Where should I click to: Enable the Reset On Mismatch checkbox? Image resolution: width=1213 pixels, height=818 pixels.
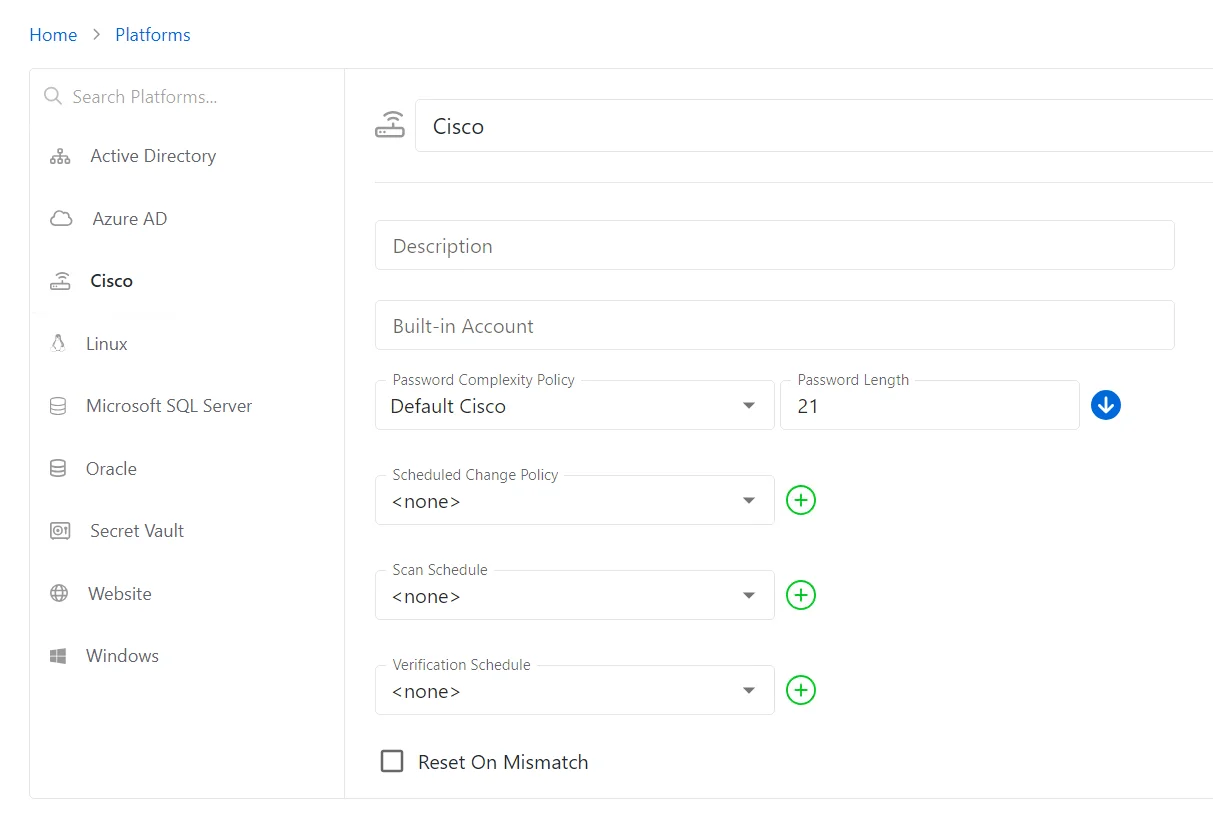pos(392,761)
